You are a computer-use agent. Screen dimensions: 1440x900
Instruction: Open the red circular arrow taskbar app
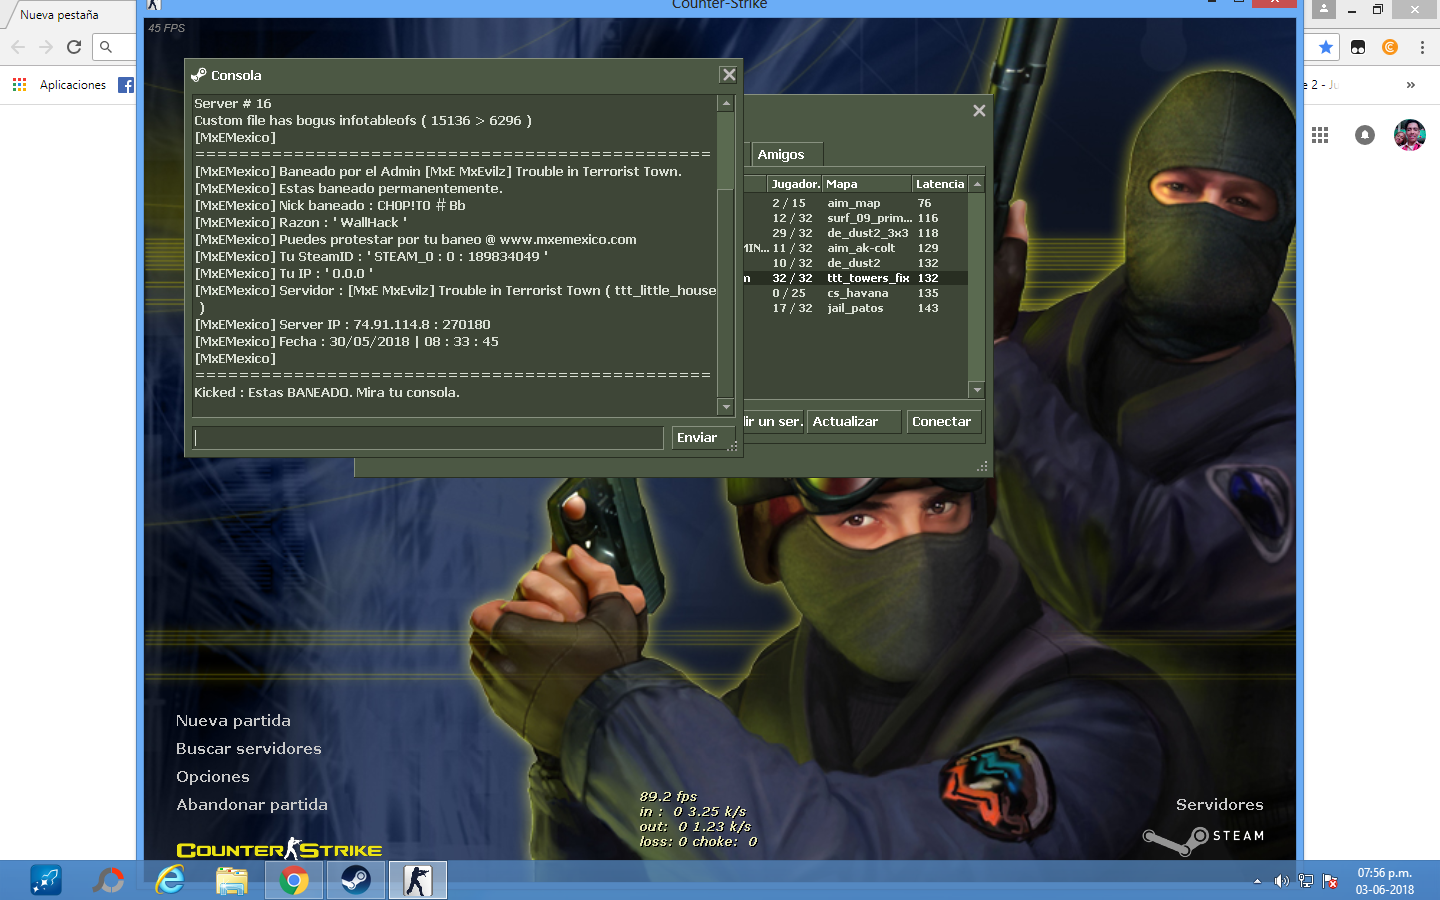(109, 880)
